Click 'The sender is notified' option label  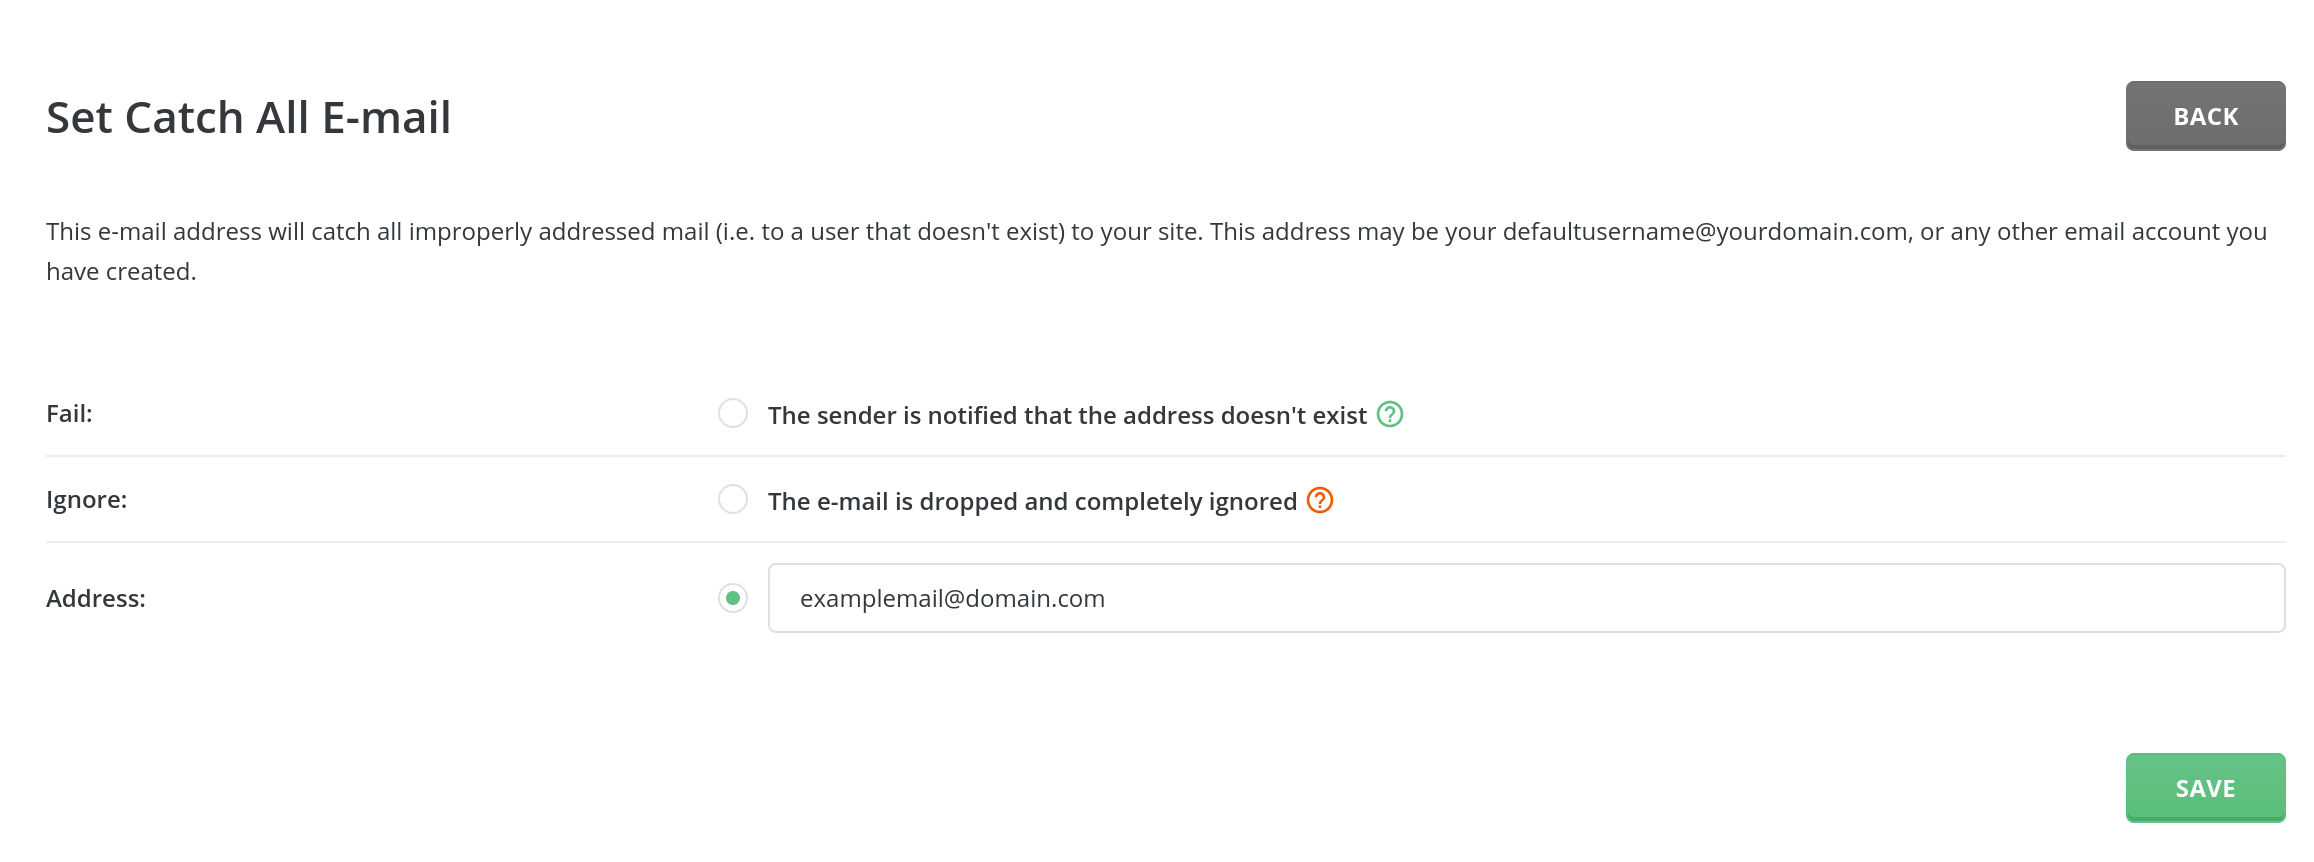tap(1066, 415)
